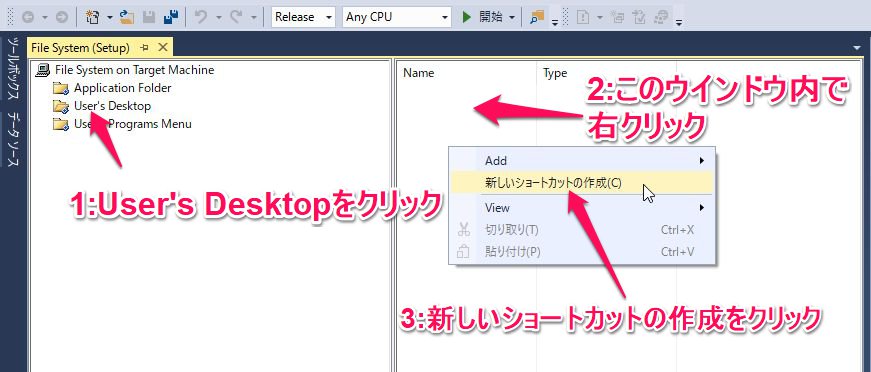Close the File System (Setup) tab

pos(163,47)
